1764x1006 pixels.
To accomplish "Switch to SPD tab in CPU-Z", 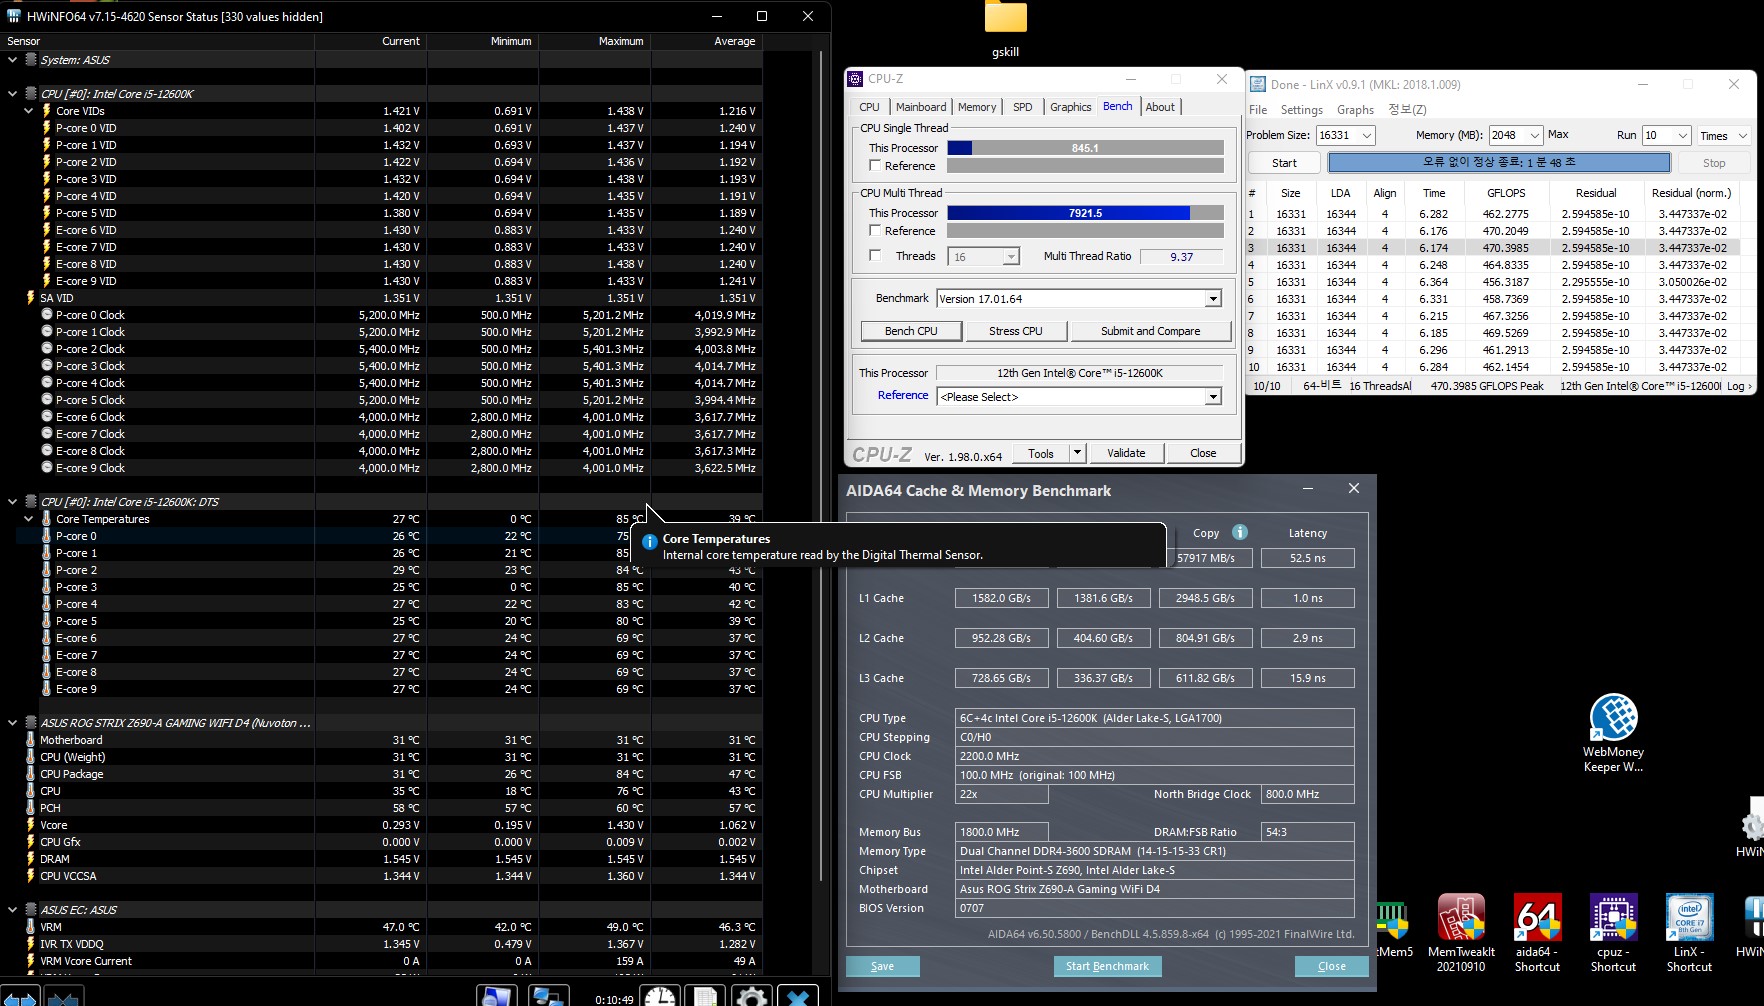I will point(1022,107).
